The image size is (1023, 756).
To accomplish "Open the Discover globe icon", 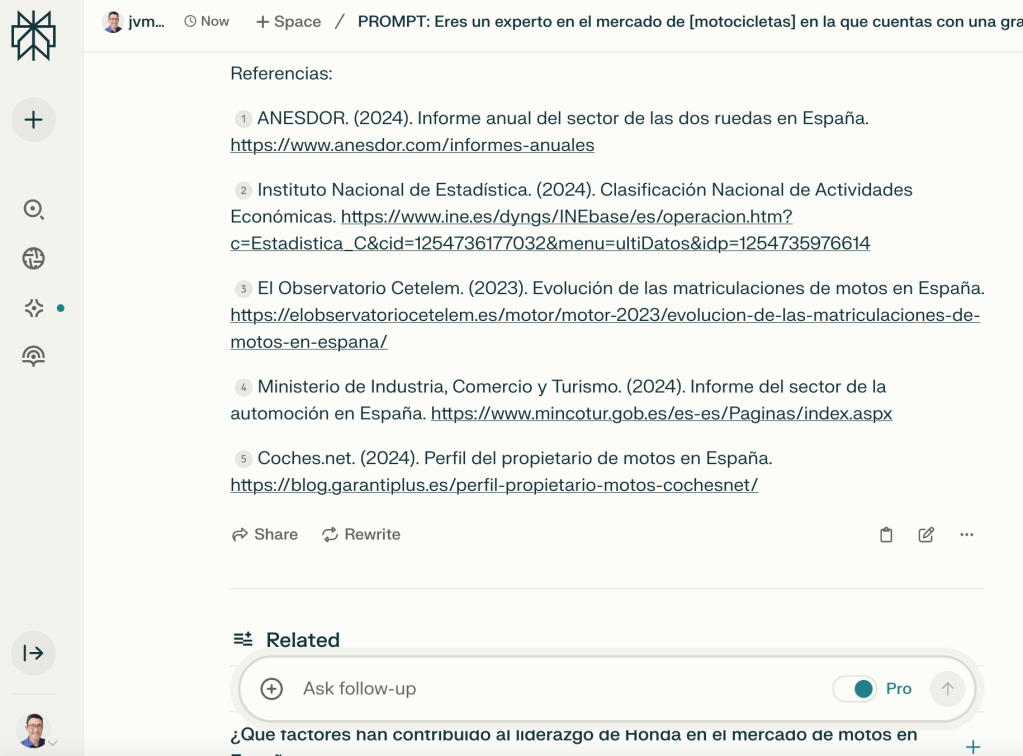I will (x=33, y=259).
